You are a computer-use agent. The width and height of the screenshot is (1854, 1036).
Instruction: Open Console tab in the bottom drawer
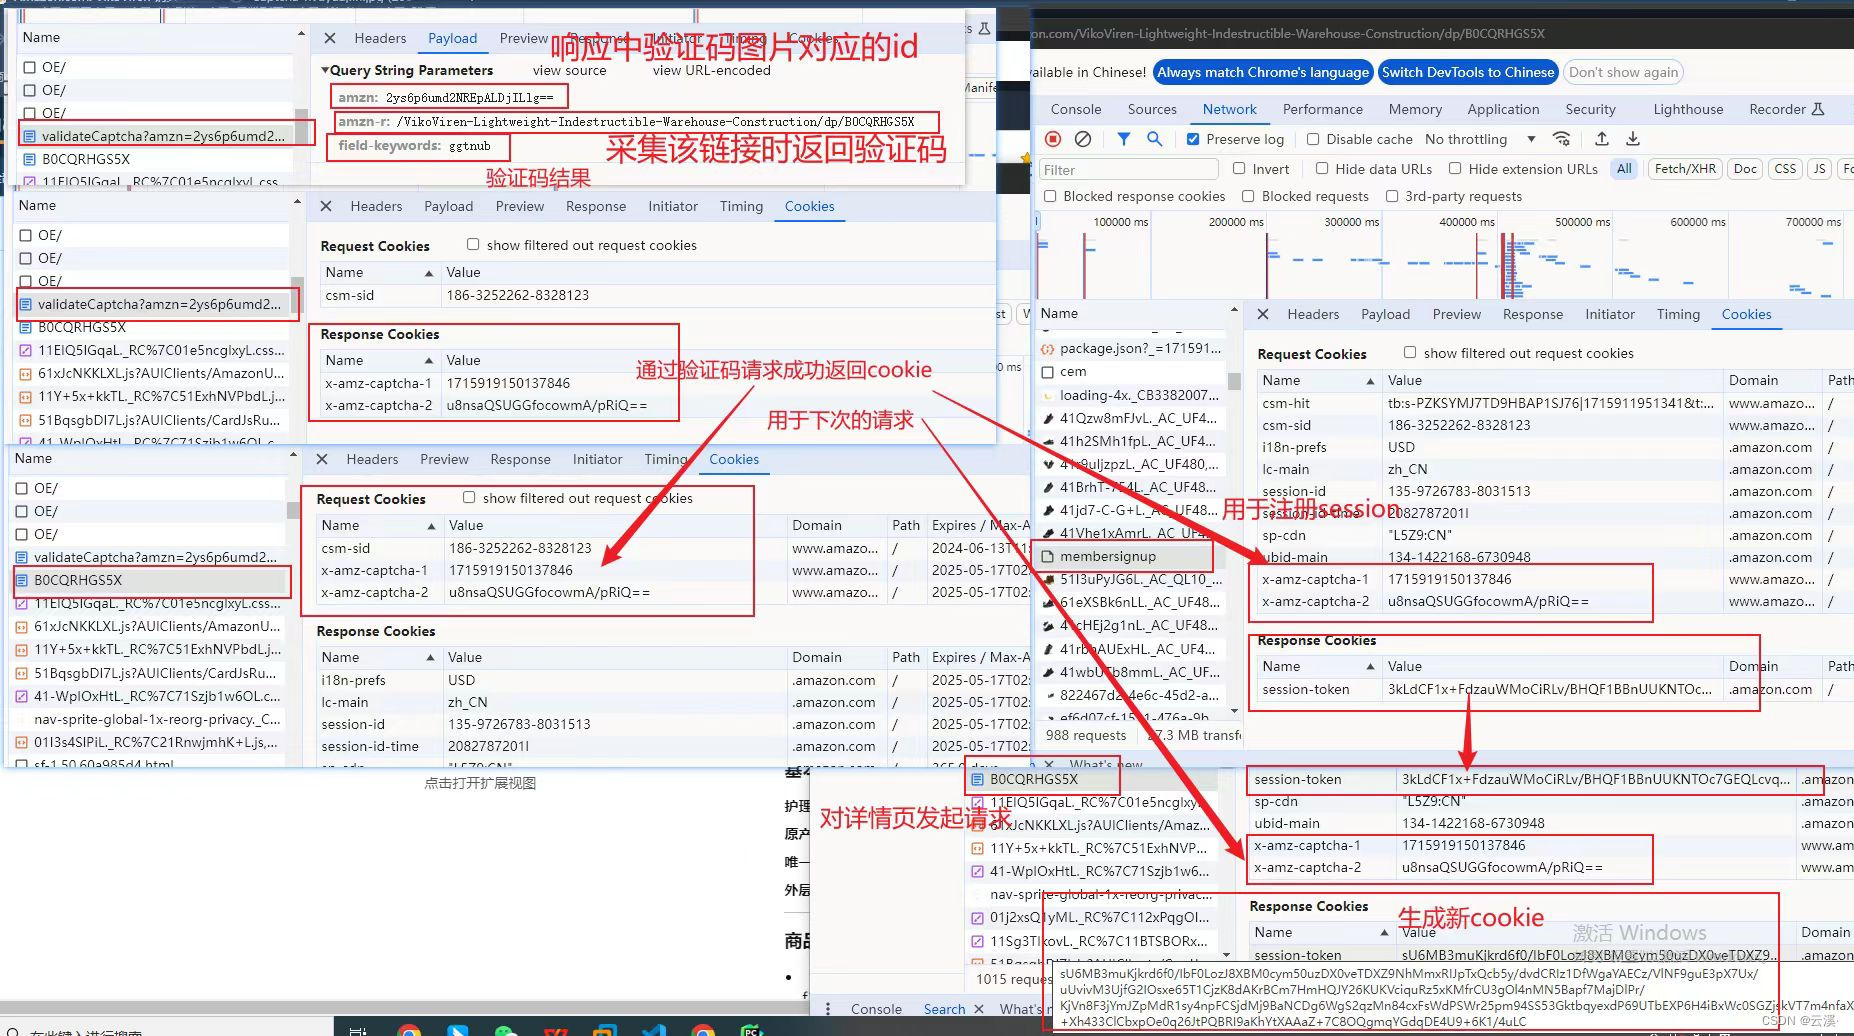click(876, 1009)
